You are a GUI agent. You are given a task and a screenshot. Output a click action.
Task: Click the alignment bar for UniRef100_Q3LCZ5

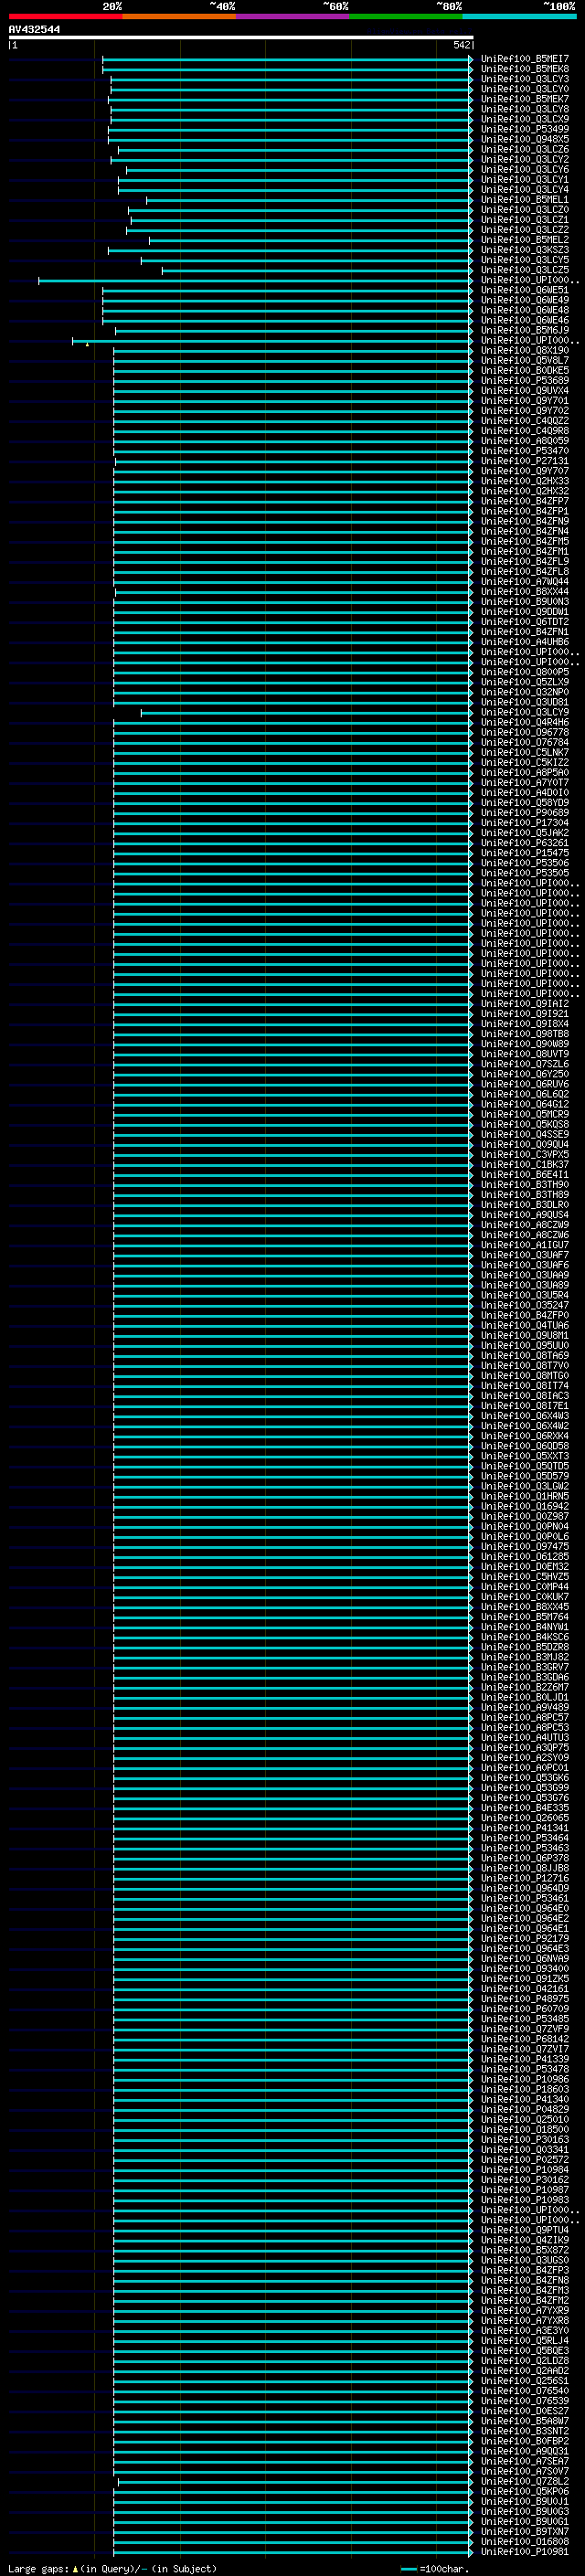tap(317, 270)
